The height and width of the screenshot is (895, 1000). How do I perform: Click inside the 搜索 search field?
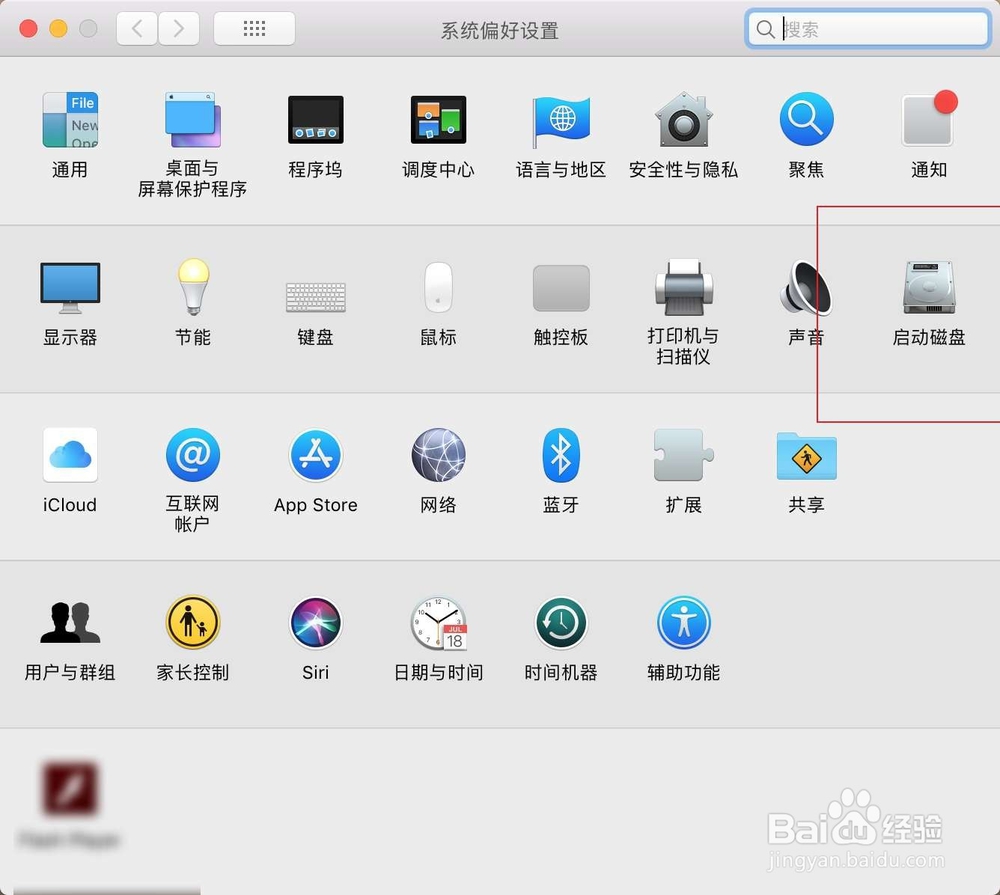pyautogui.click(x=866, y=28)
